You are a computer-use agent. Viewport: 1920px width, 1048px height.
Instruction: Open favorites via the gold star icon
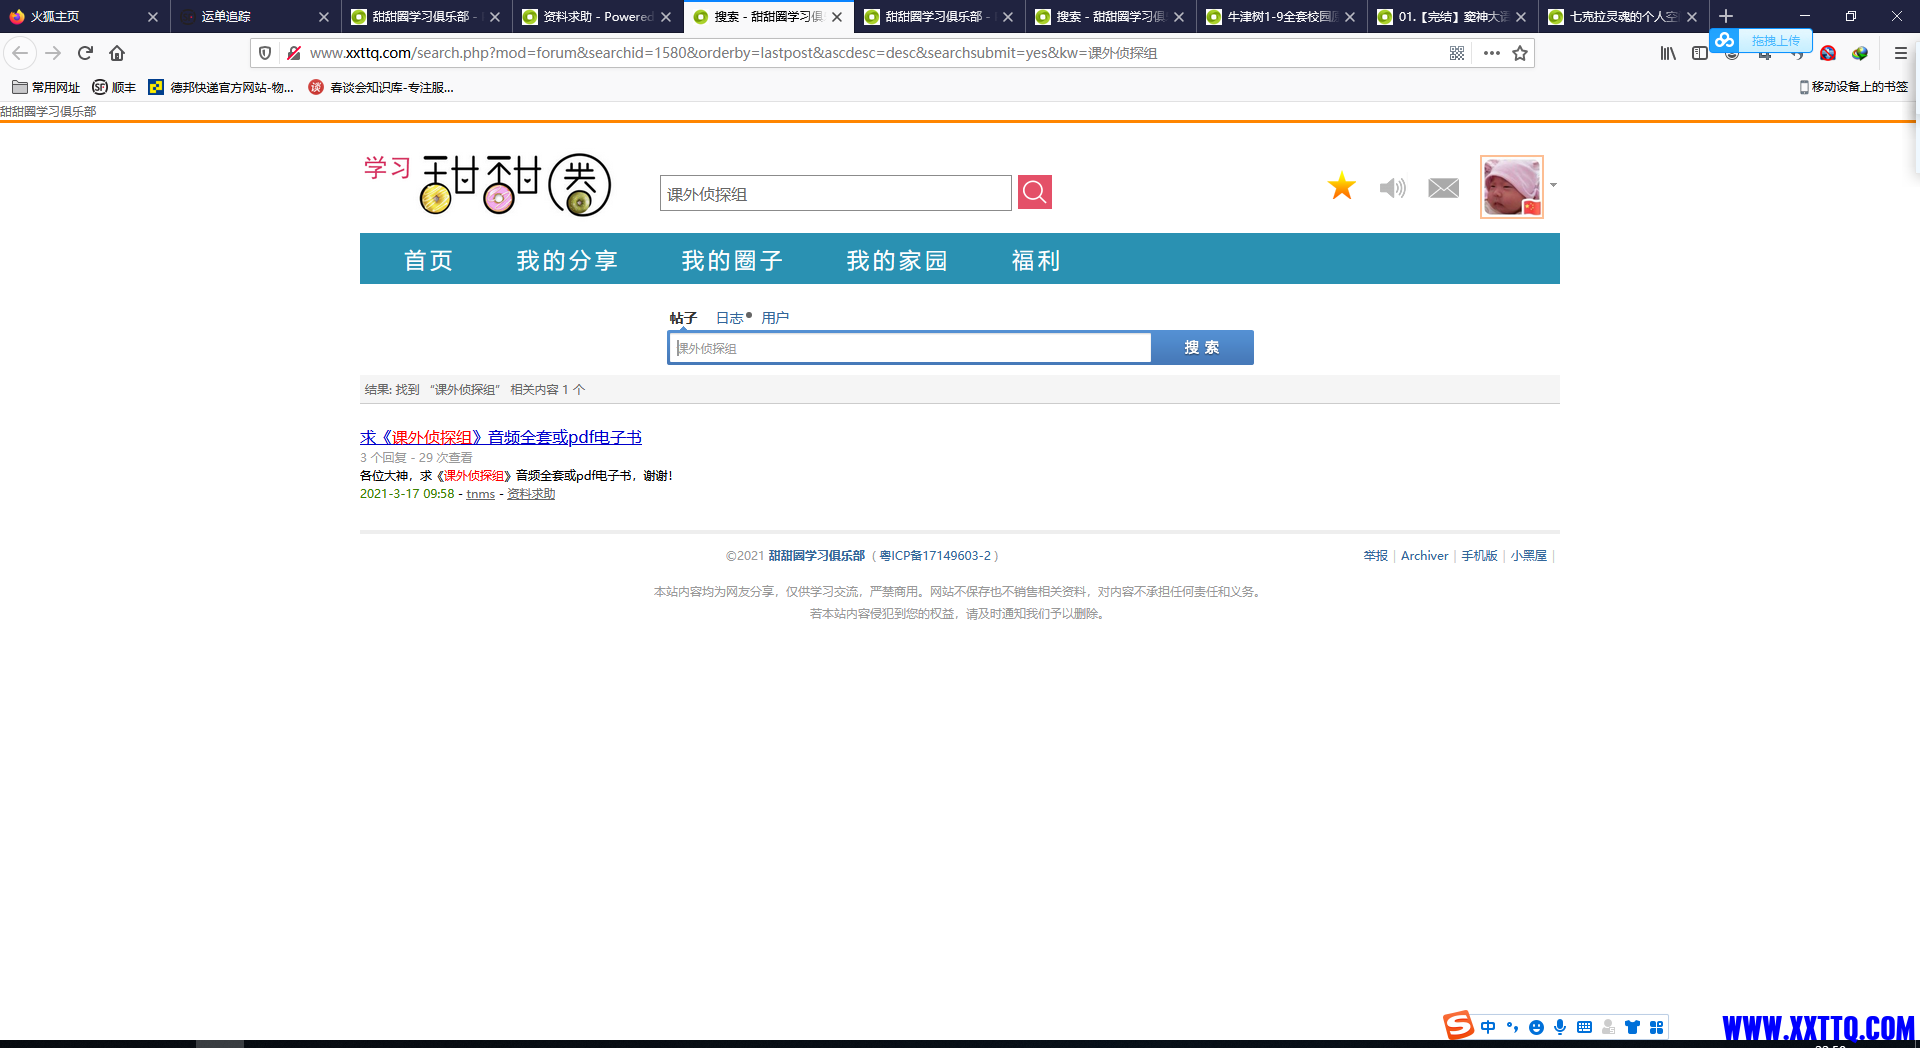(1342, 186)
